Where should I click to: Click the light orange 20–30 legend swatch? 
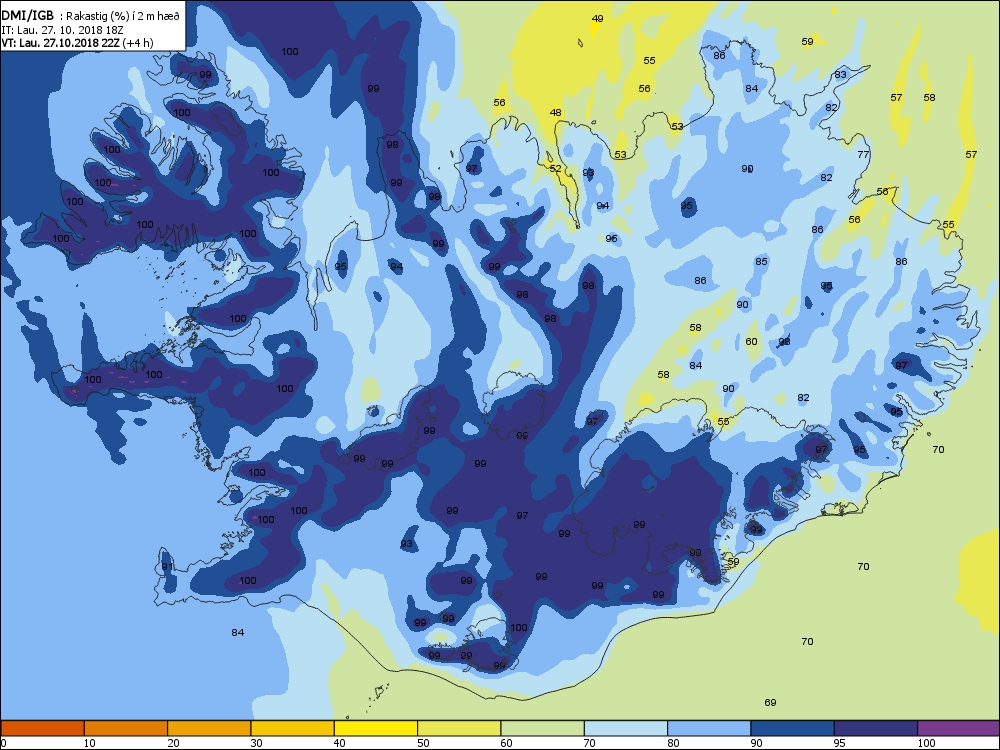point(209,728)
